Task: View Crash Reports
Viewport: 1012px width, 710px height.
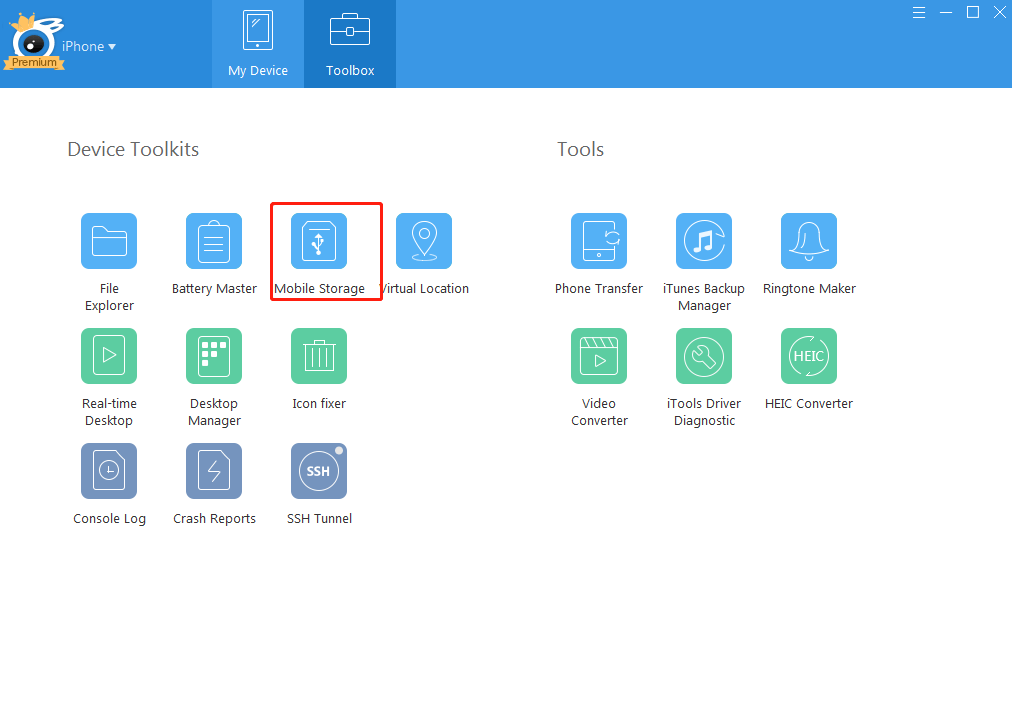Action: (x=214, y=470)
